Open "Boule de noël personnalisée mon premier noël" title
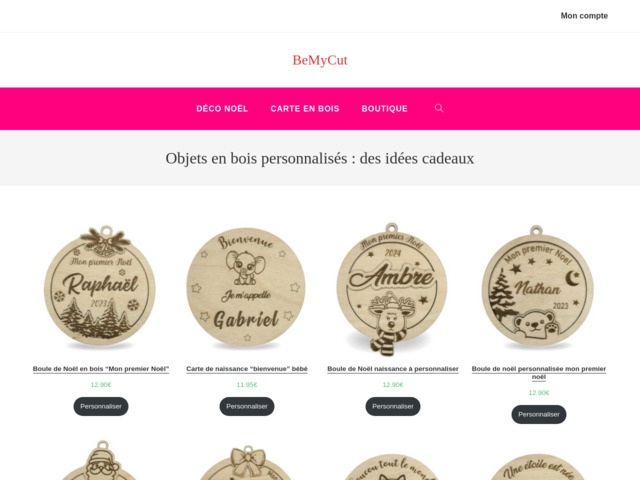640x480 pixels. (539, 373)
